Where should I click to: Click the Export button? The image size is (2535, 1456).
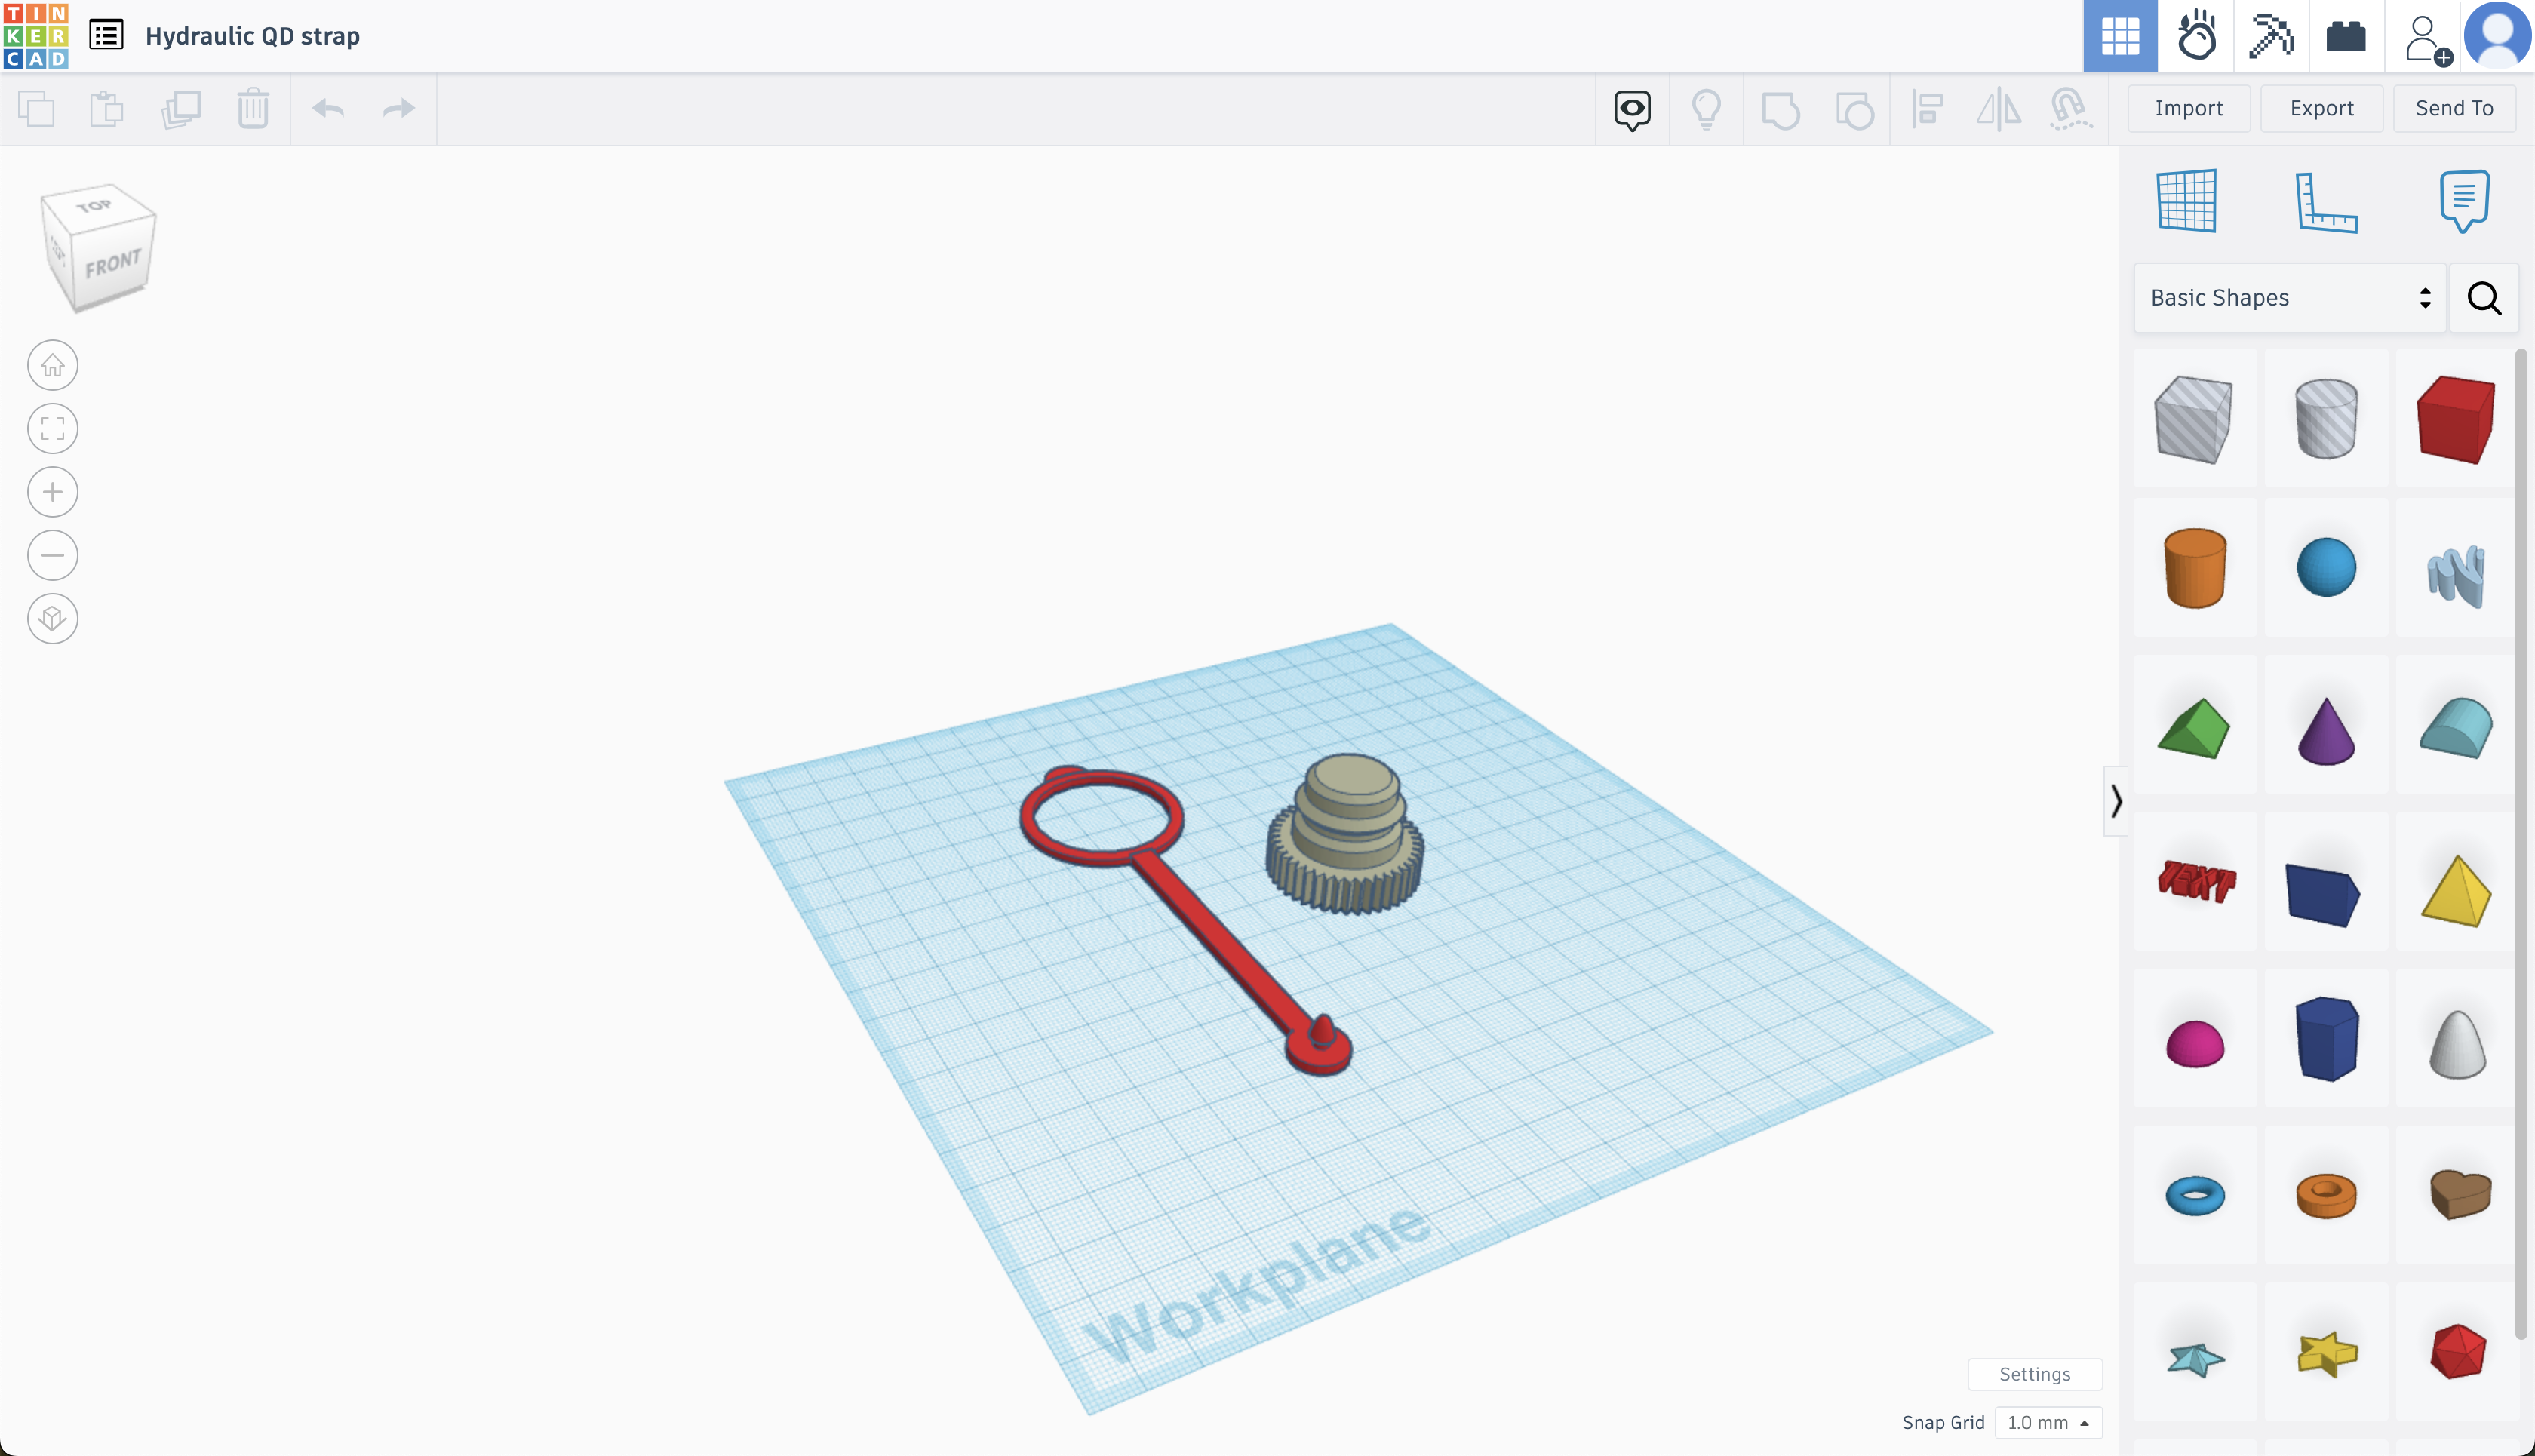pyautogui.click(x=2322, y=108)
